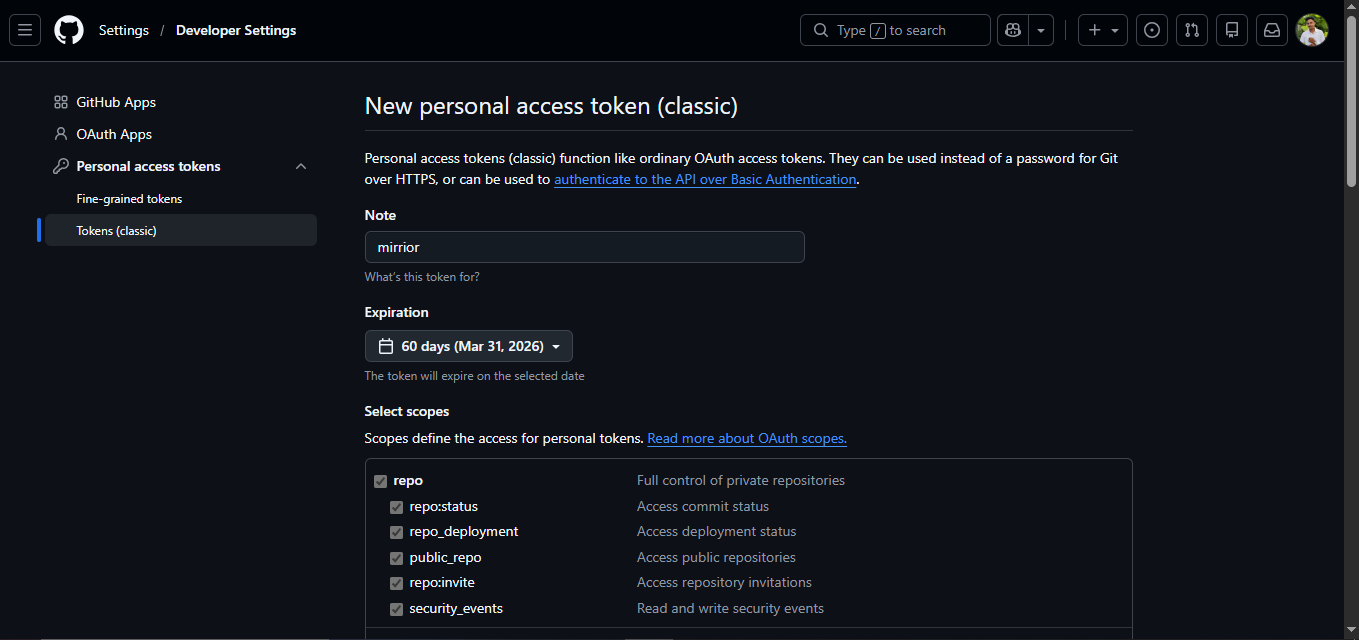The height and width of the screenshot is (640, 1359).
Task: Collapse the Personal access tokens section
Action: coord(301,166)
